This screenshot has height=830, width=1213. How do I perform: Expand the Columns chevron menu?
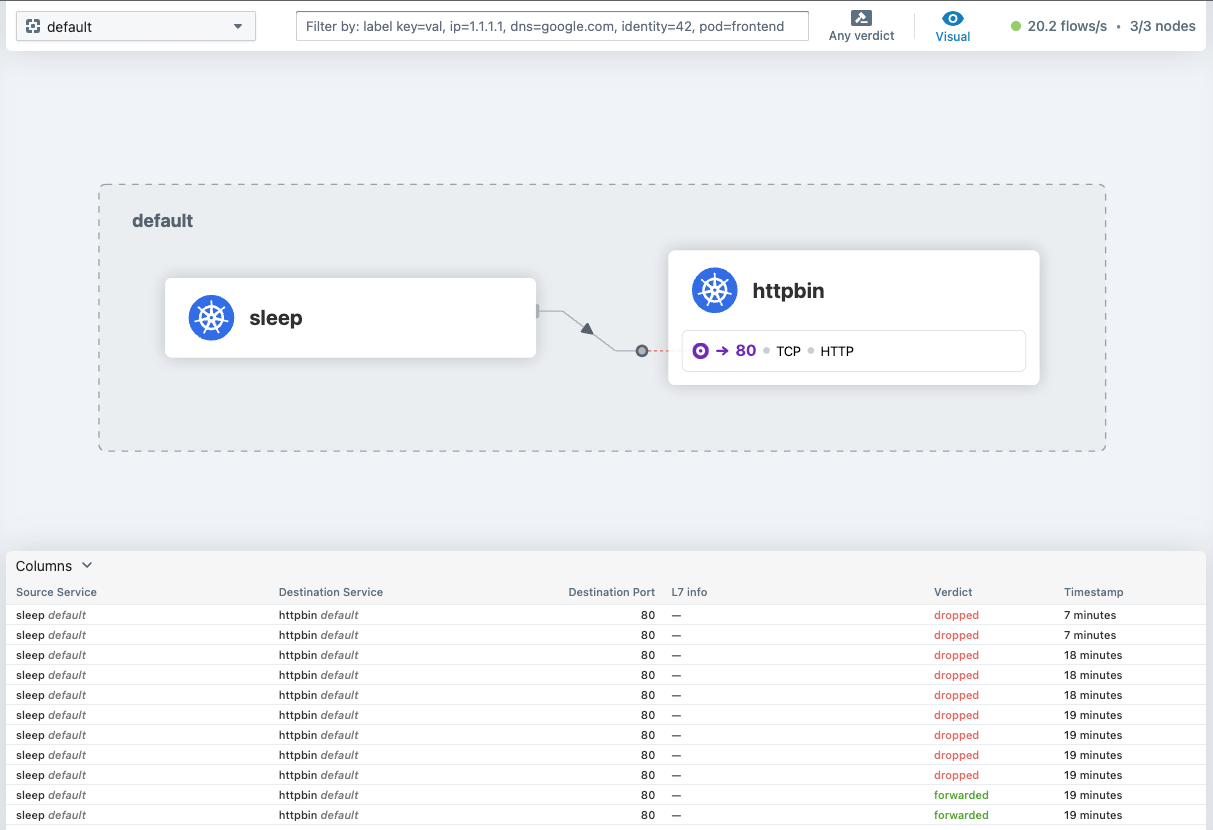[87, 566]
